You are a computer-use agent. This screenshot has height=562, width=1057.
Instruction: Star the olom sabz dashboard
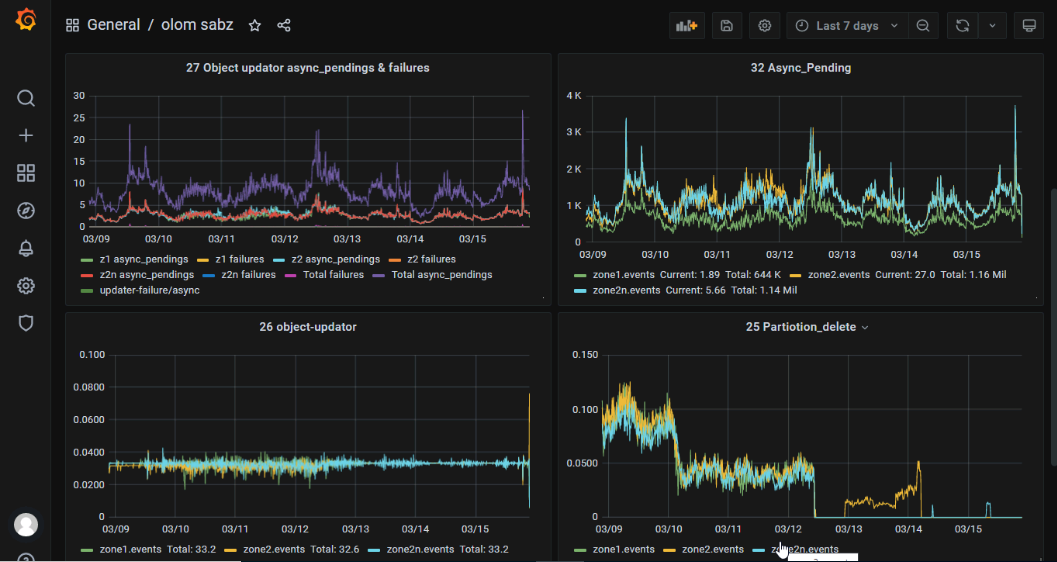pyautogui.click(x=255, y=26)
